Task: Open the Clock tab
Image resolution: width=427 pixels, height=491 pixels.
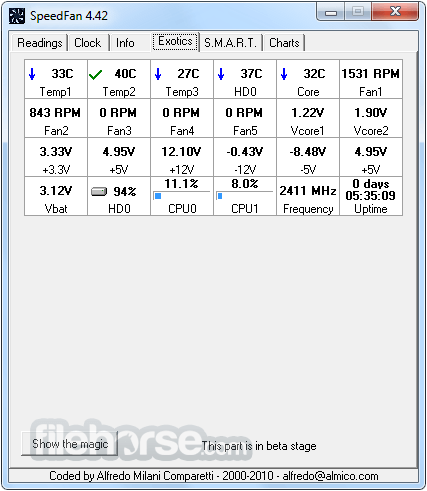Action: 88,43
